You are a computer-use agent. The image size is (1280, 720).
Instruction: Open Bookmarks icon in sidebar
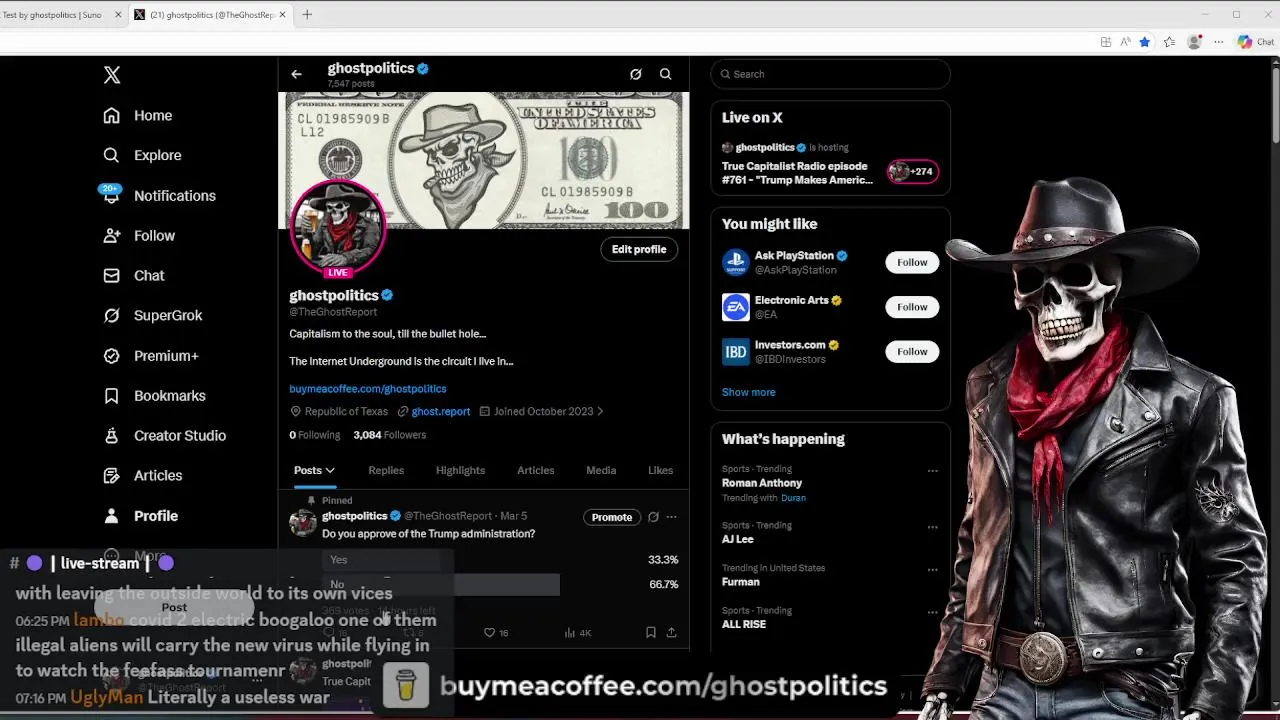[x=112, y=396]
